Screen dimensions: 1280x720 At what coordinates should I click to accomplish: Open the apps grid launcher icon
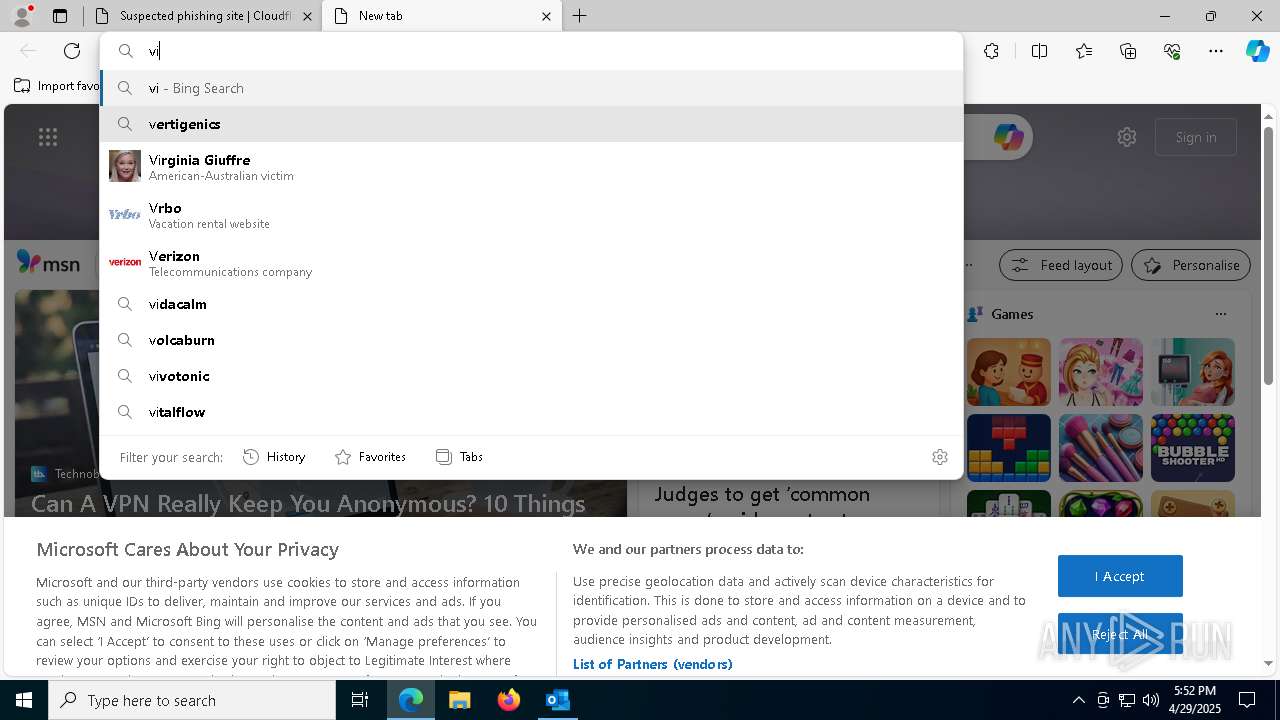coord(48,137)
